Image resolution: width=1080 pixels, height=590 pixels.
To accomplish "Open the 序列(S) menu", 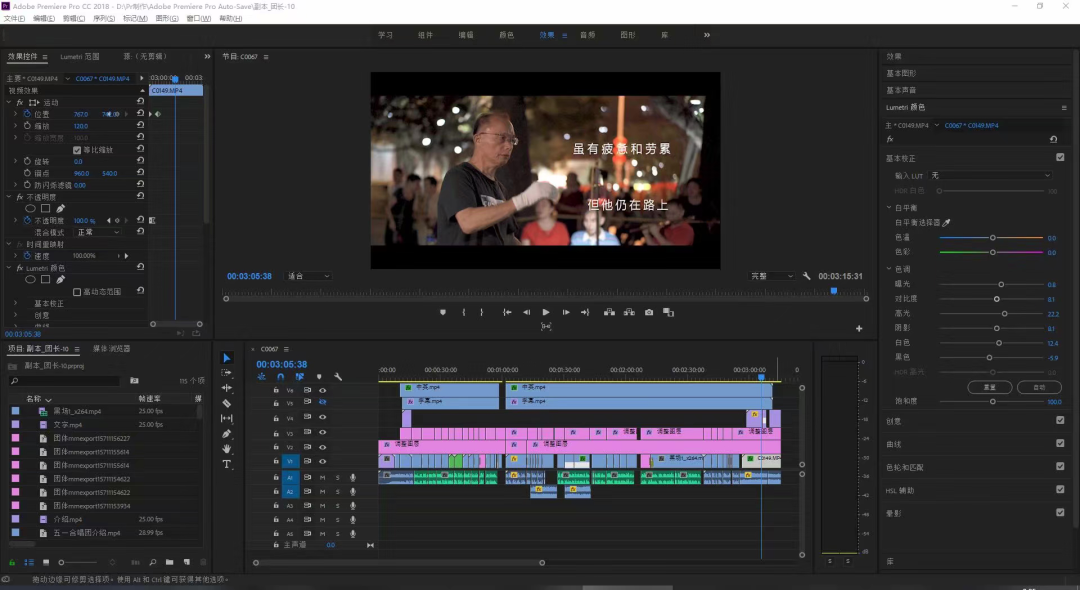I will click(x=104, y=18).
